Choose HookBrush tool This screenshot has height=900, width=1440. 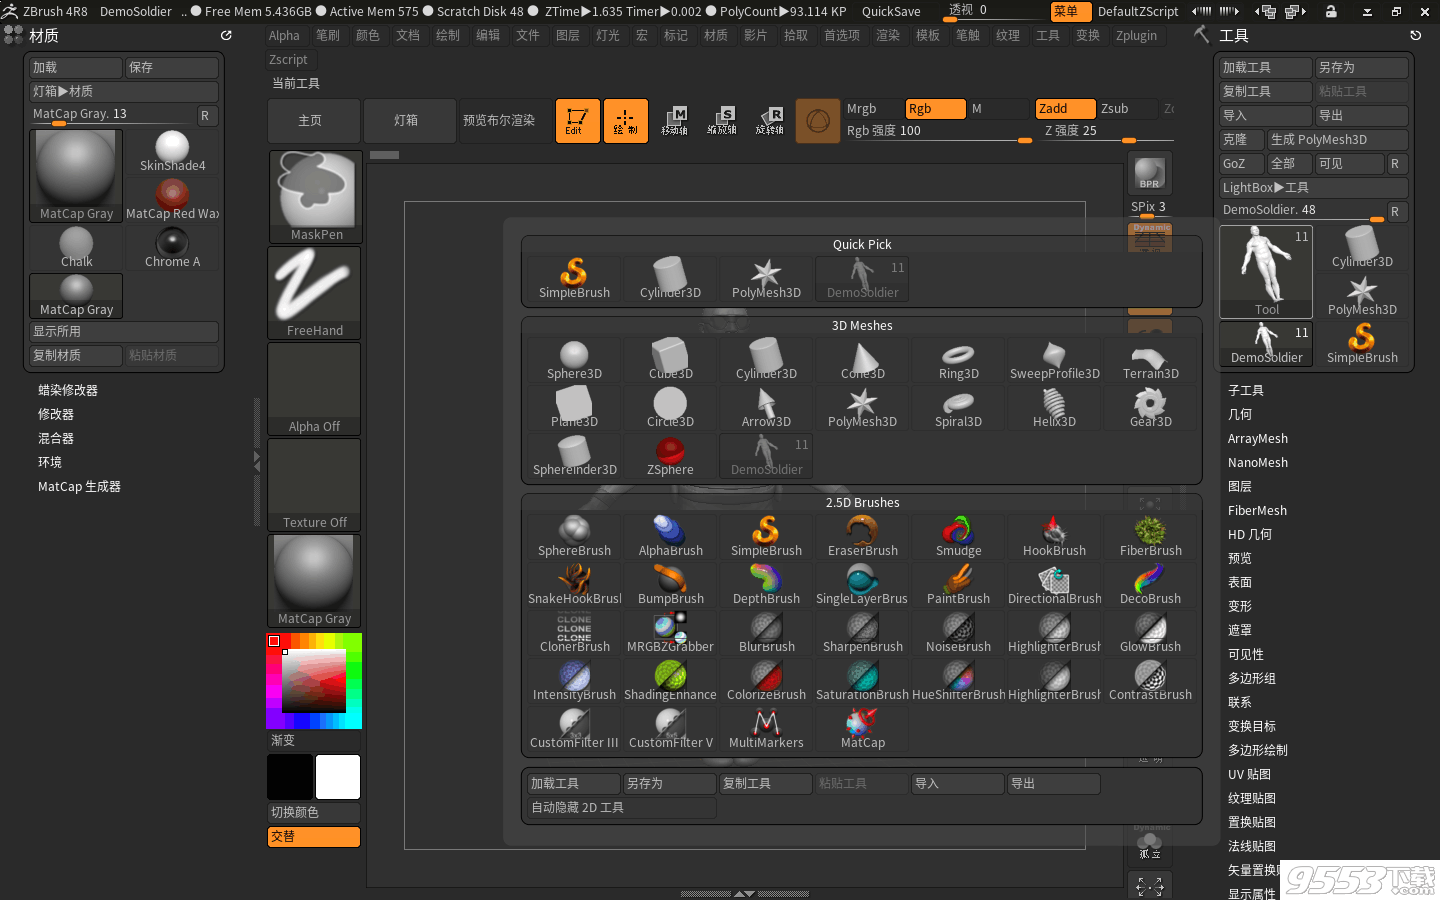pyautogui.click(x=1054, y=537)
